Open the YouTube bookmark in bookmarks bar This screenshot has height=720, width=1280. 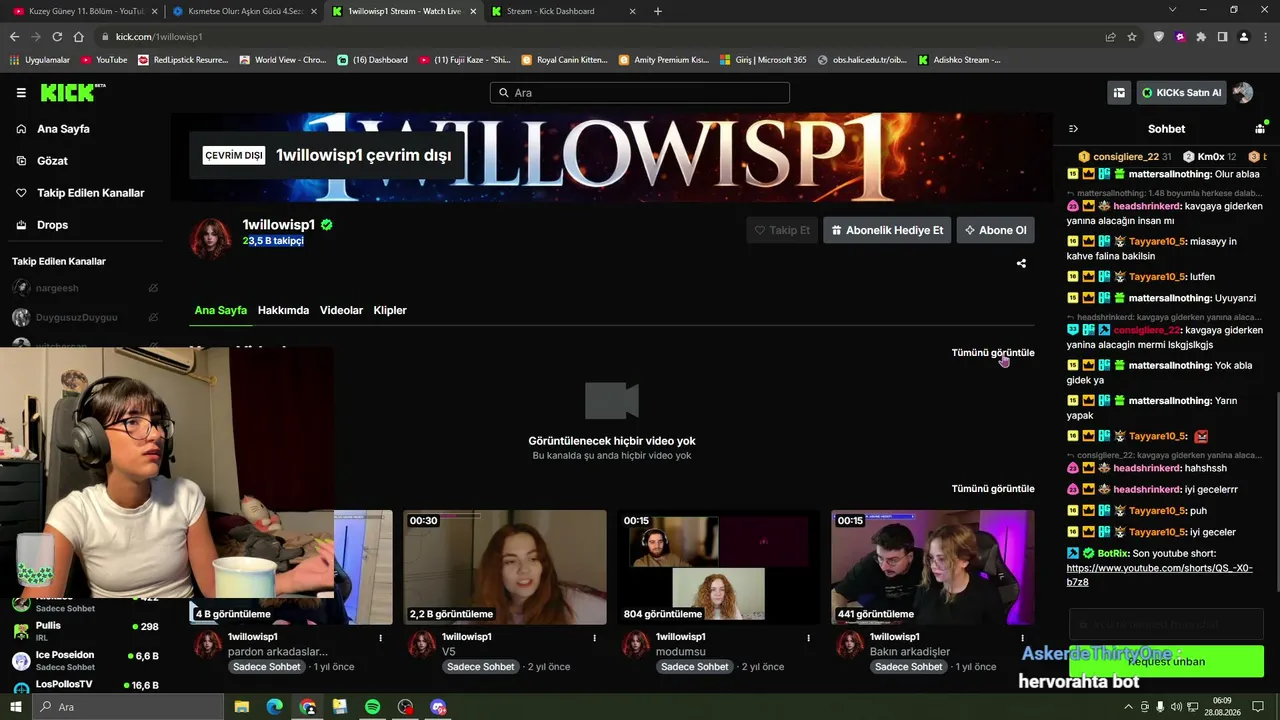coord(104,60)
